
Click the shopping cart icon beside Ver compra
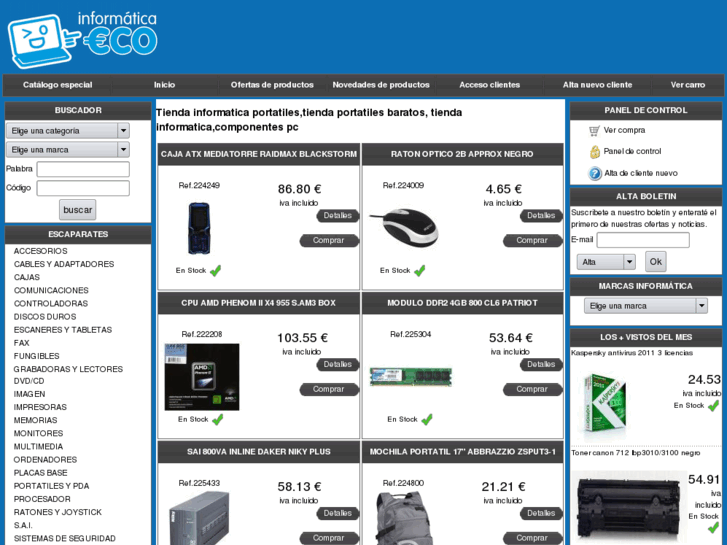(594, 131)
